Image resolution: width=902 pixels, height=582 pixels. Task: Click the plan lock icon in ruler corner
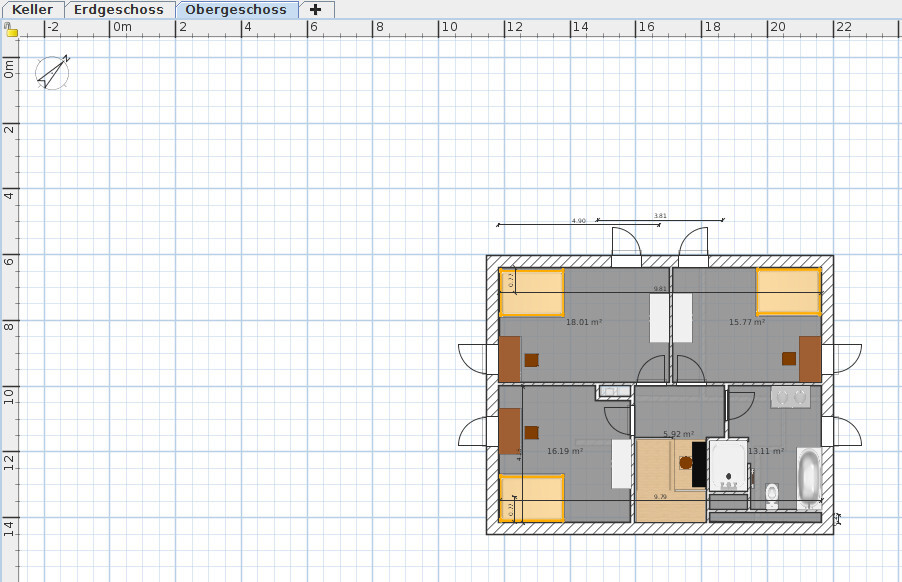click(11, 30)
